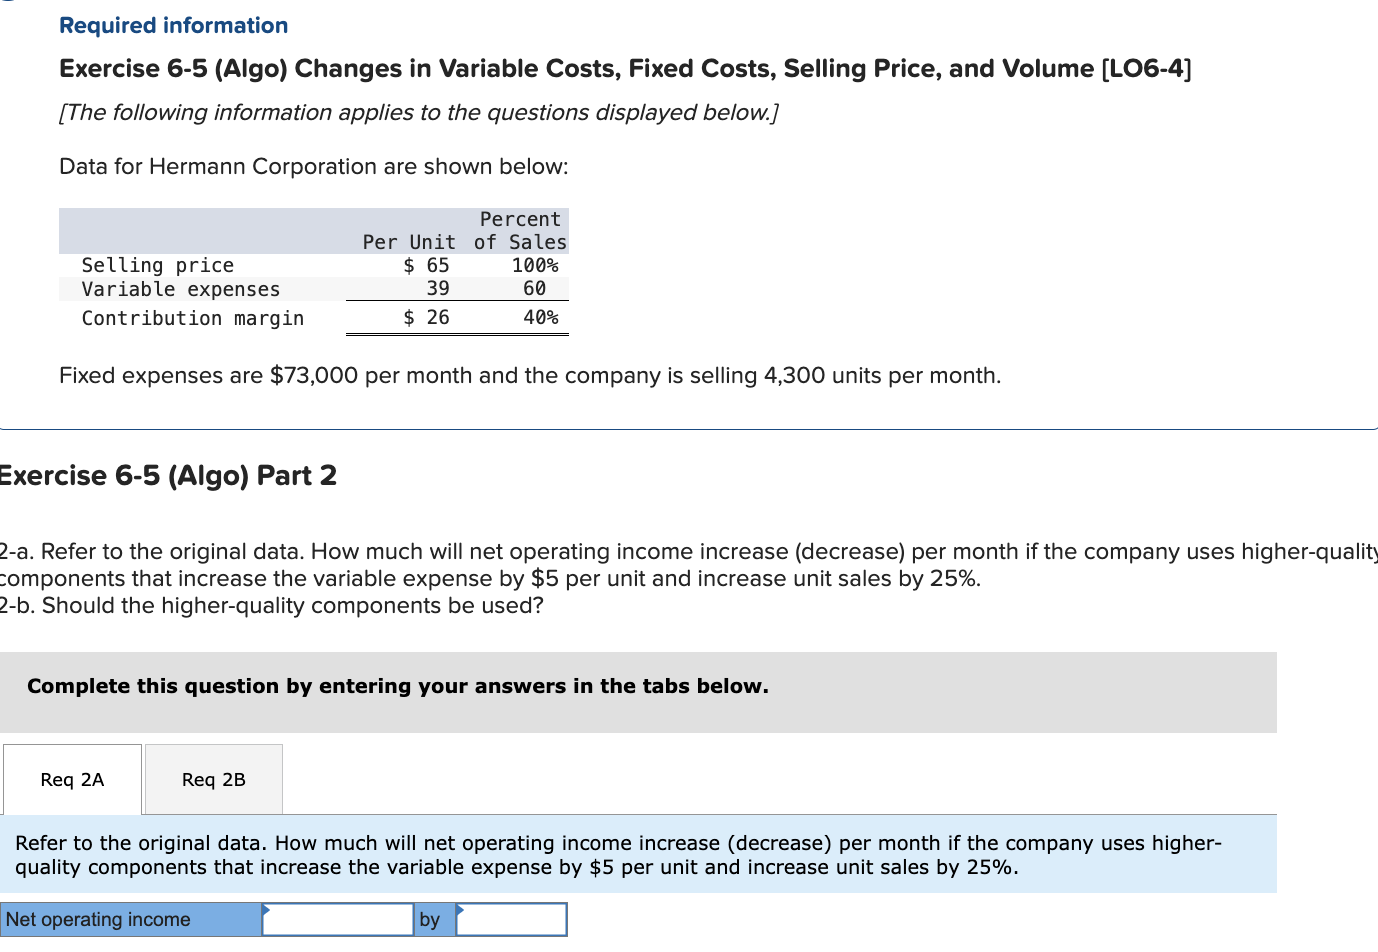Viewport: 1378px width, 952px height.
Task: Click the by label between the answer fields
Action: (431, 919)
